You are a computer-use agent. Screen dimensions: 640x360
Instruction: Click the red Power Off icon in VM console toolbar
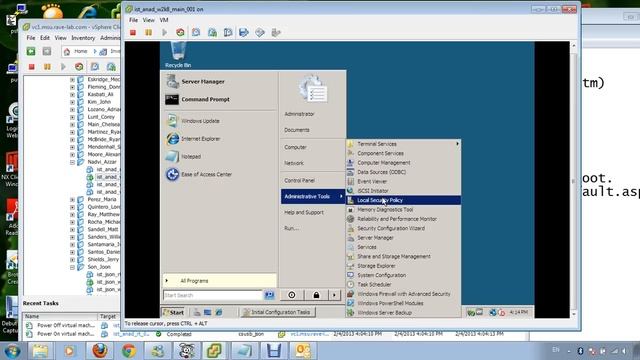tap(133, 32)
